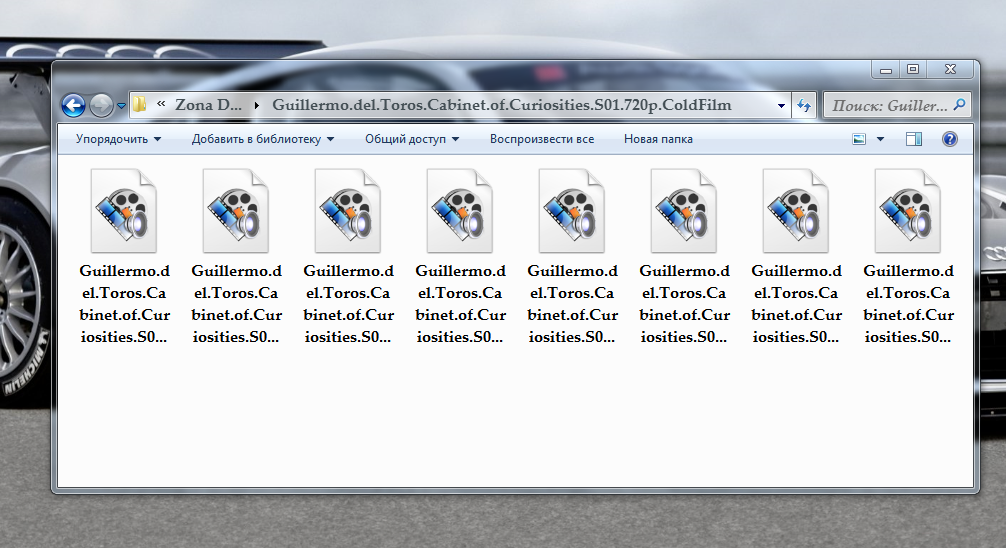Expand the arrow after Zona D... breadcrumb
The image size is (1006, 548).
point(257,105)
